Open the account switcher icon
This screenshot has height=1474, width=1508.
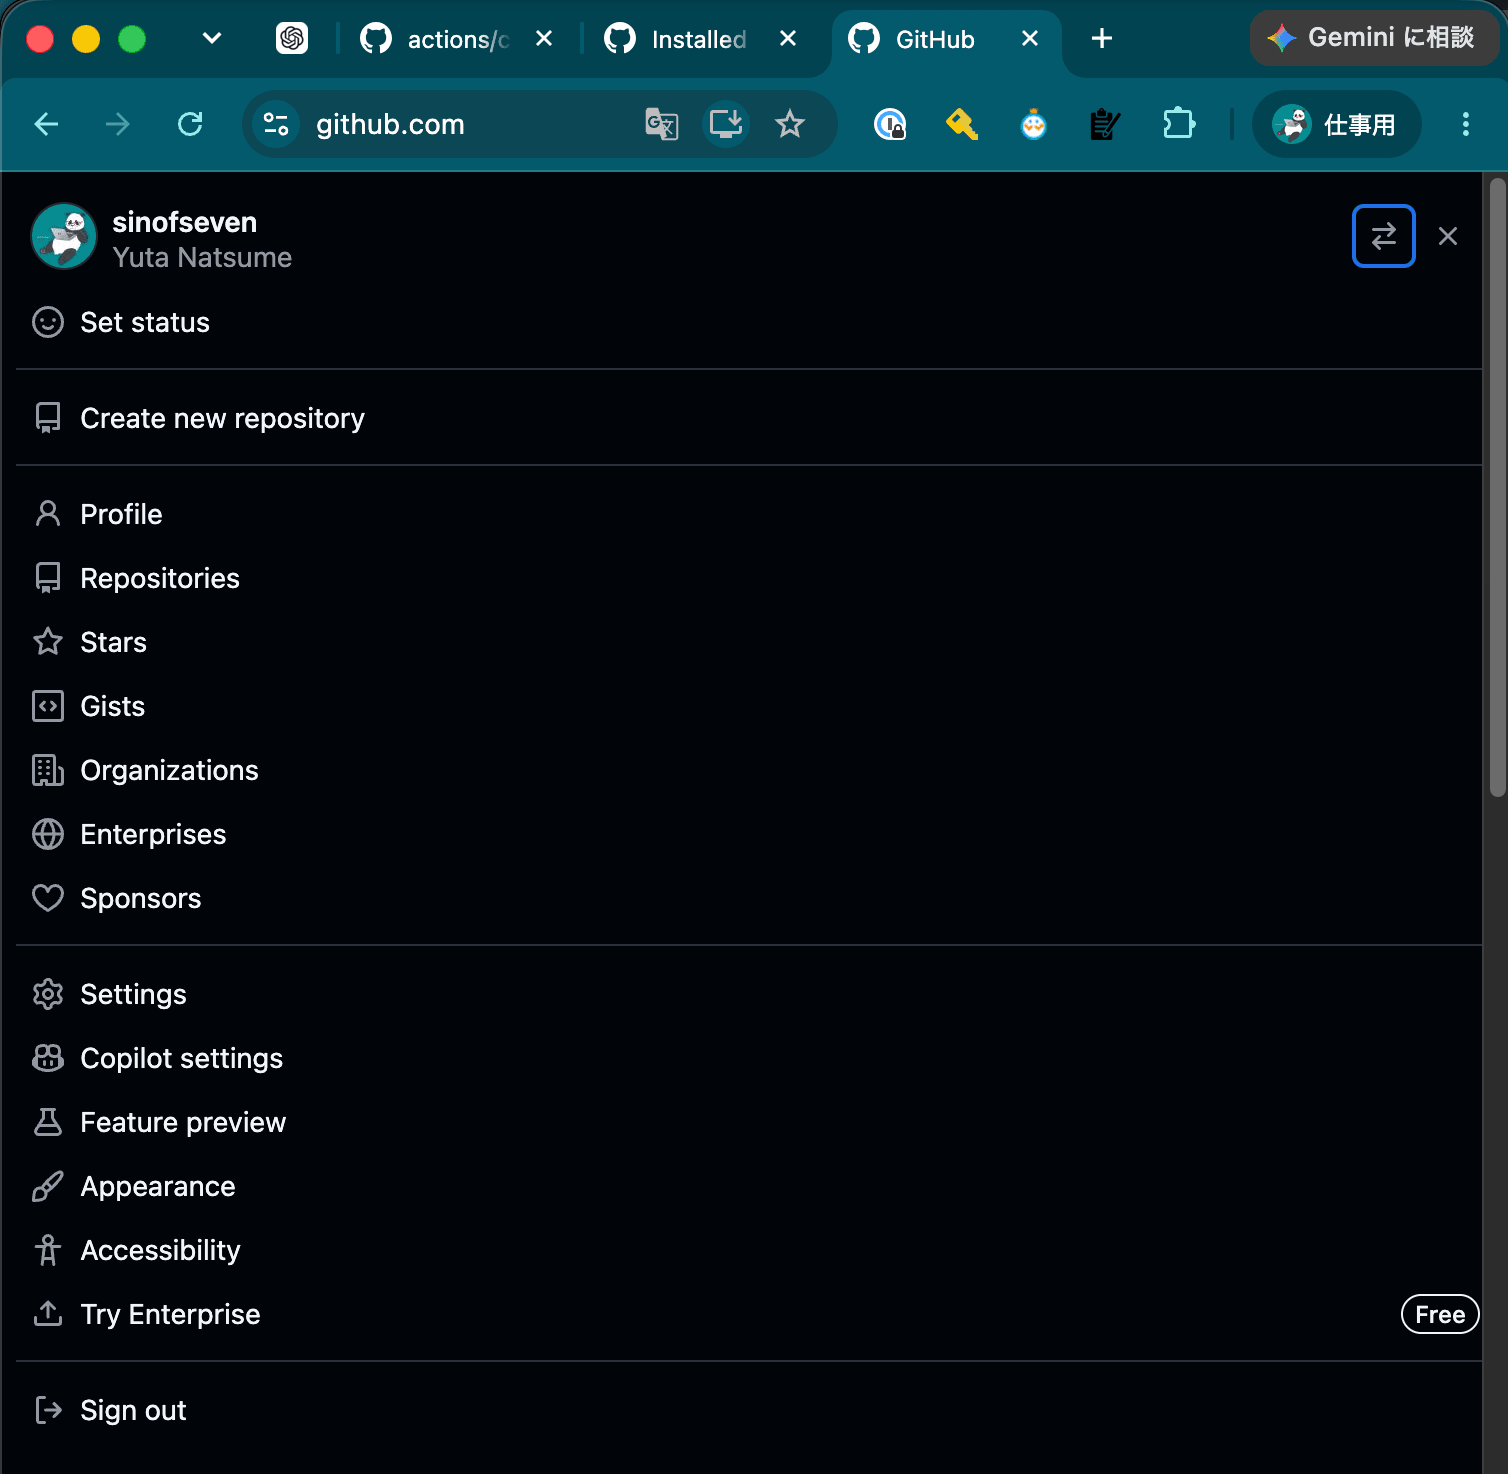pyautogui.click(x=1383, y=236)
